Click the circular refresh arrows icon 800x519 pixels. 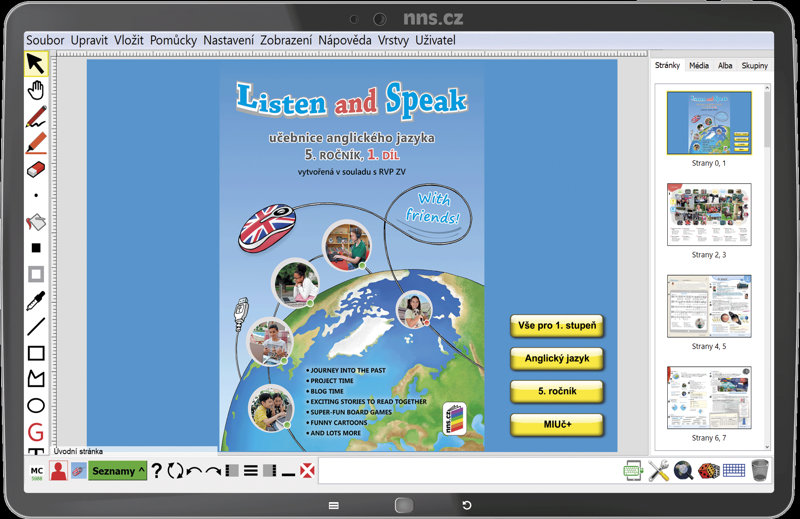175,471
